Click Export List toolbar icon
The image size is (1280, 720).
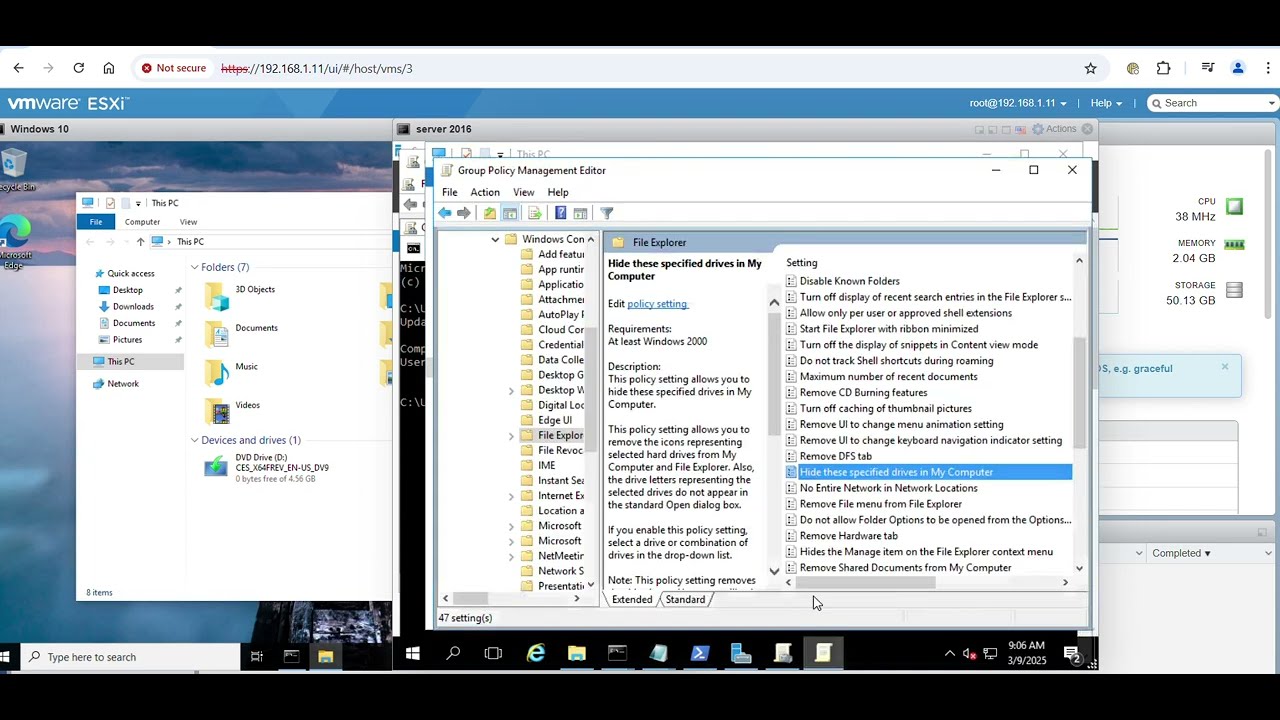pyautogui.click(x=534, y=213)
